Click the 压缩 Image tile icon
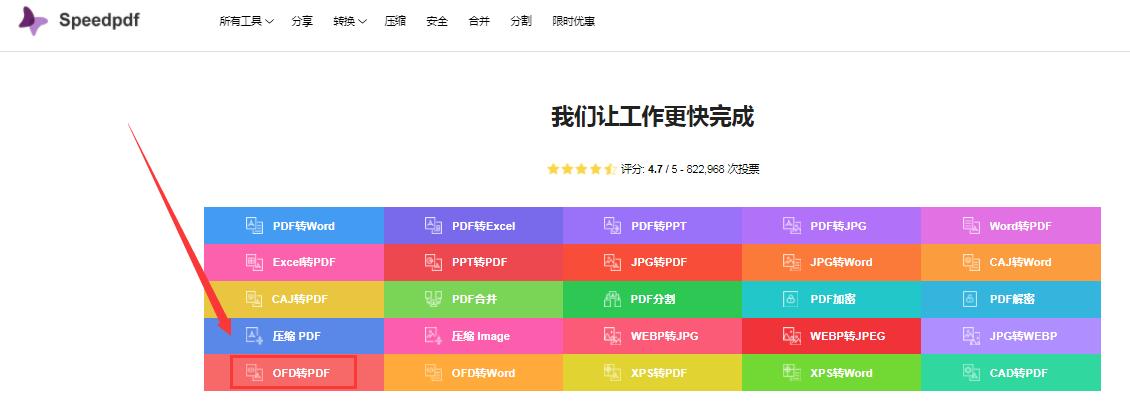The width and height of the screenshot is (1130, 401). pyautogui.click(x=433, y=335)
